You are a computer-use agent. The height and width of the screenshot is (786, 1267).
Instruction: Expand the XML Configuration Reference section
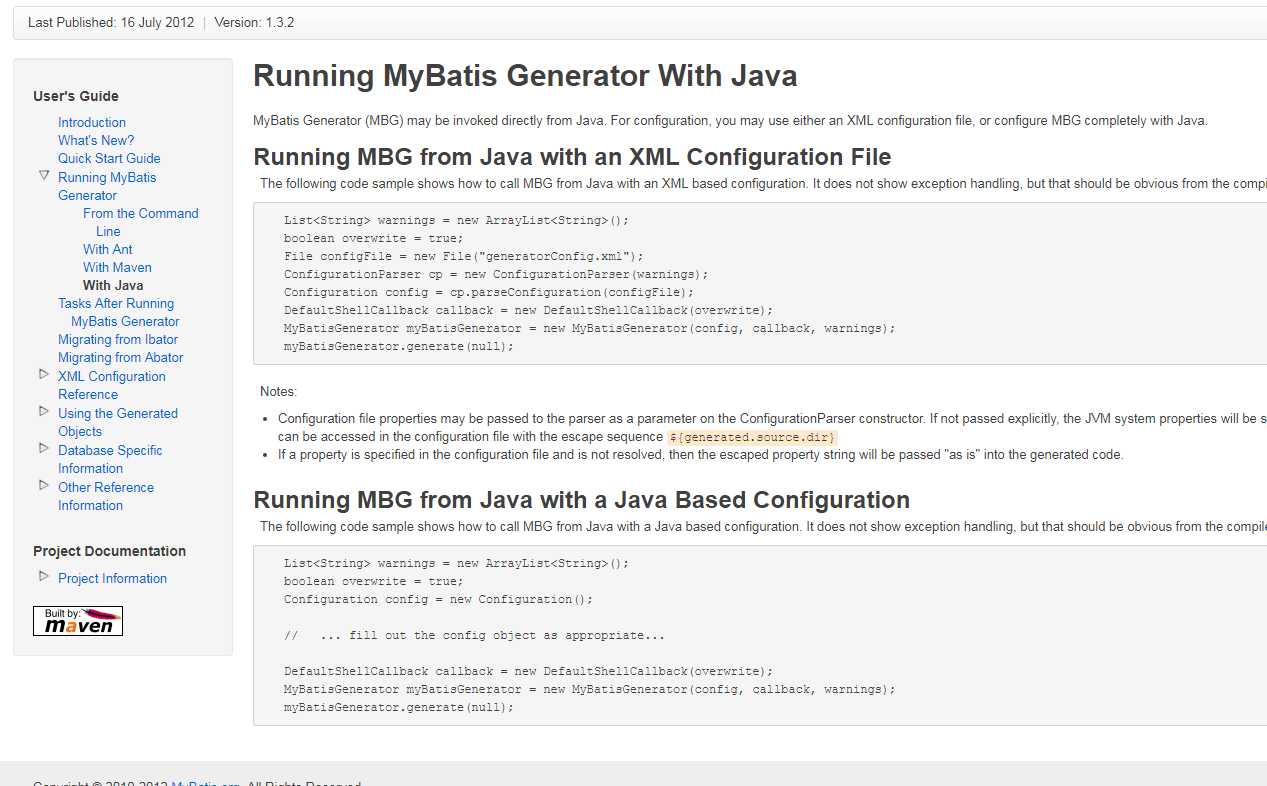(x=43, y=374)
